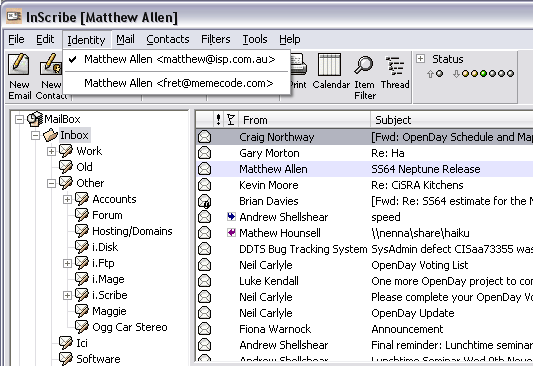Select OpenDay Voting List message
Viewport: 533px width, 366px height.
point(364,265)
